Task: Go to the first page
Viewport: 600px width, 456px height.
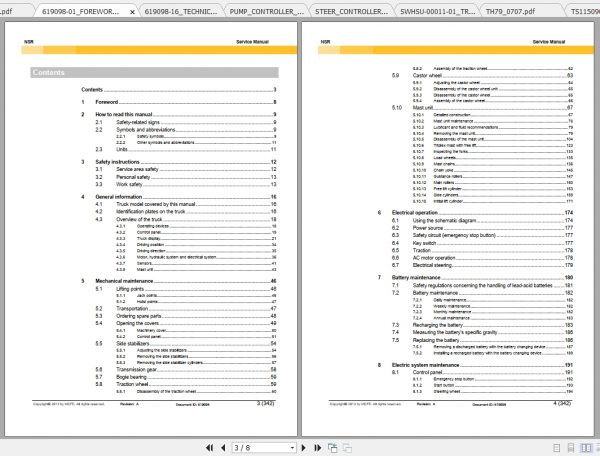Action: (x=209, y=448)
